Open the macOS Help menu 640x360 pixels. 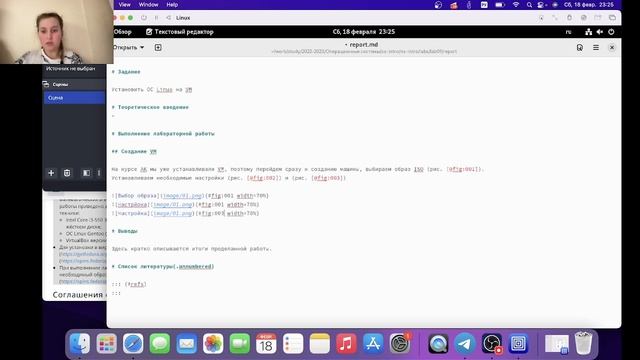tap(172, 5)
